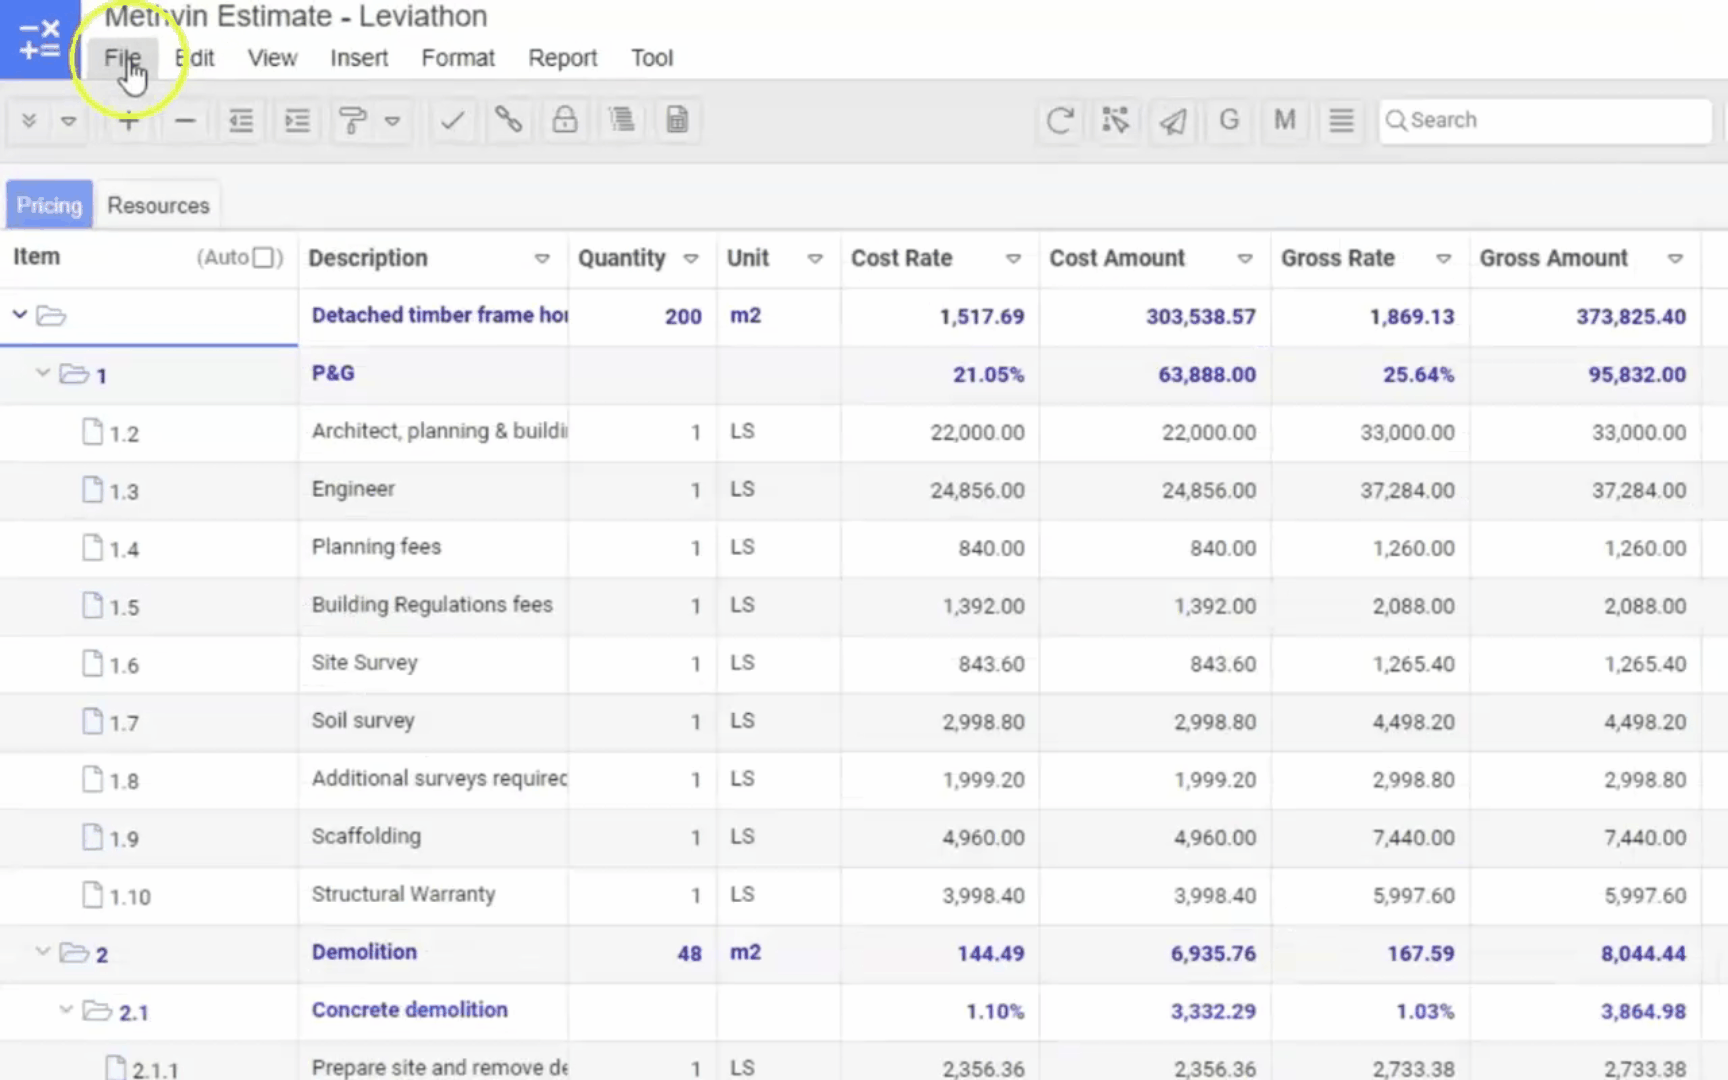The width and height of the screenshot is (1728, 1080).
Task: Click the padlock lock icon
Action: tap(565, 120)
